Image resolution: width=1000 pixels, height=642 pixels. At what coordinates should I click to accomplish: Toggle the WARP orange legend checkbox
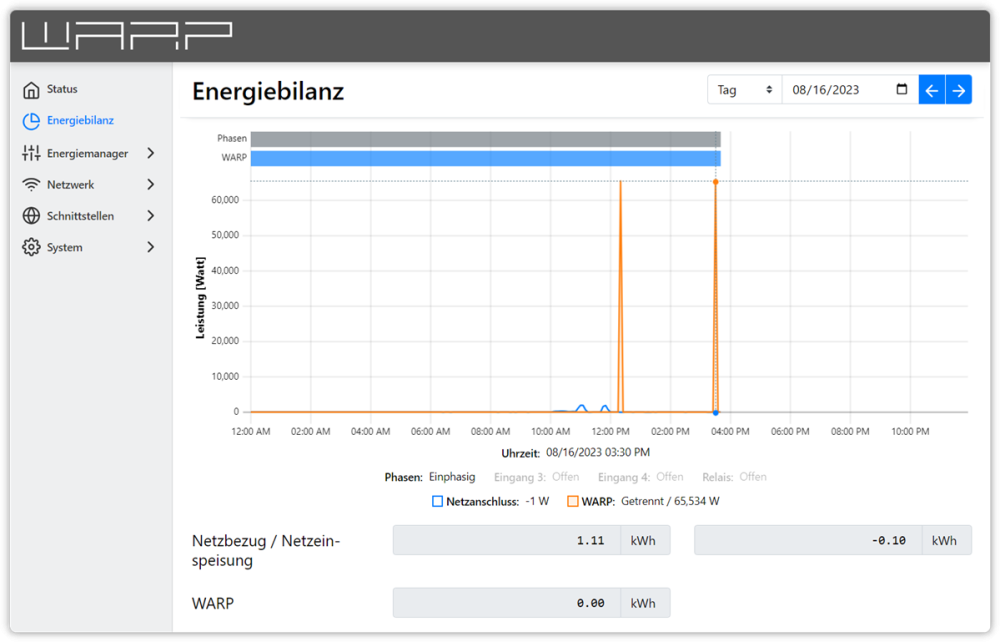click(x=572, y=501)
